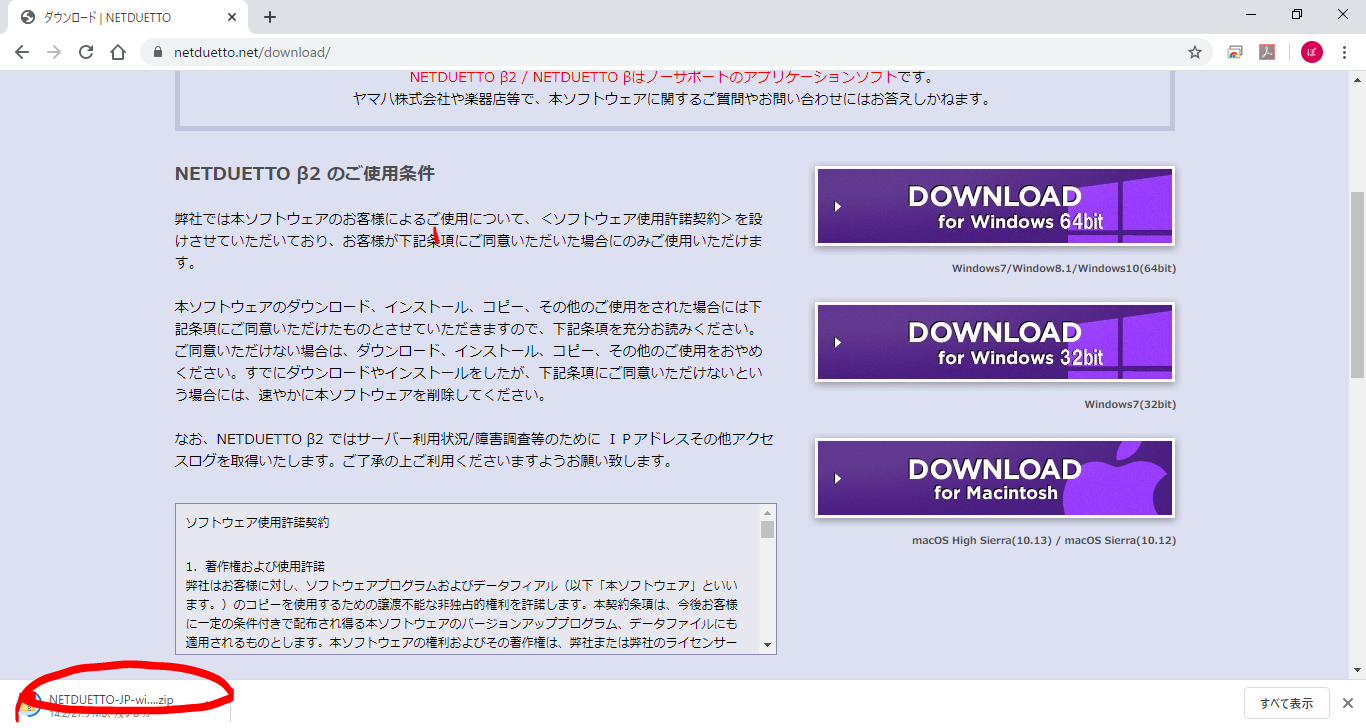
Task: Restore down the Chrome window
Action: [x=1297, y=14]
